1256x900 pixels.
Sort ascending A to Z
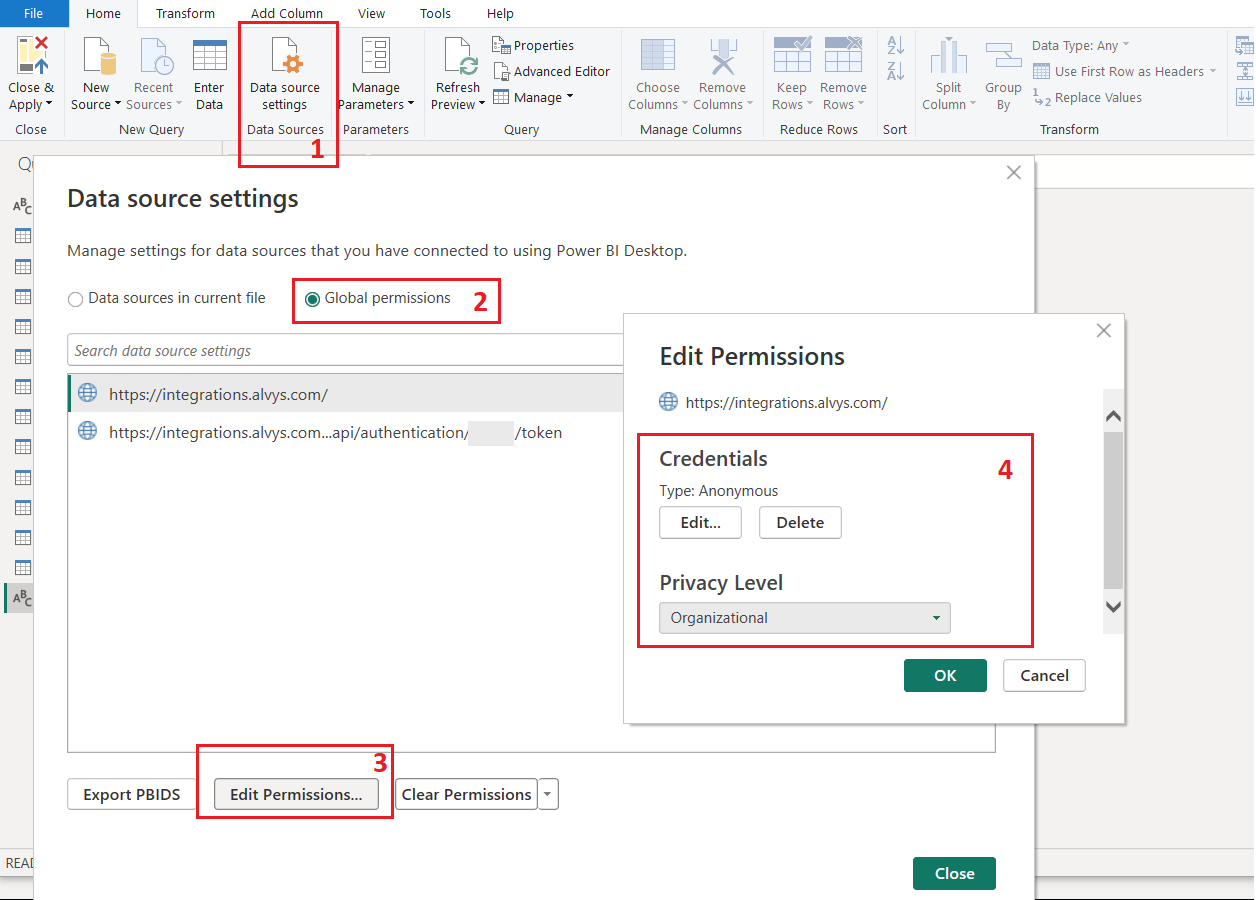(895, 45)
